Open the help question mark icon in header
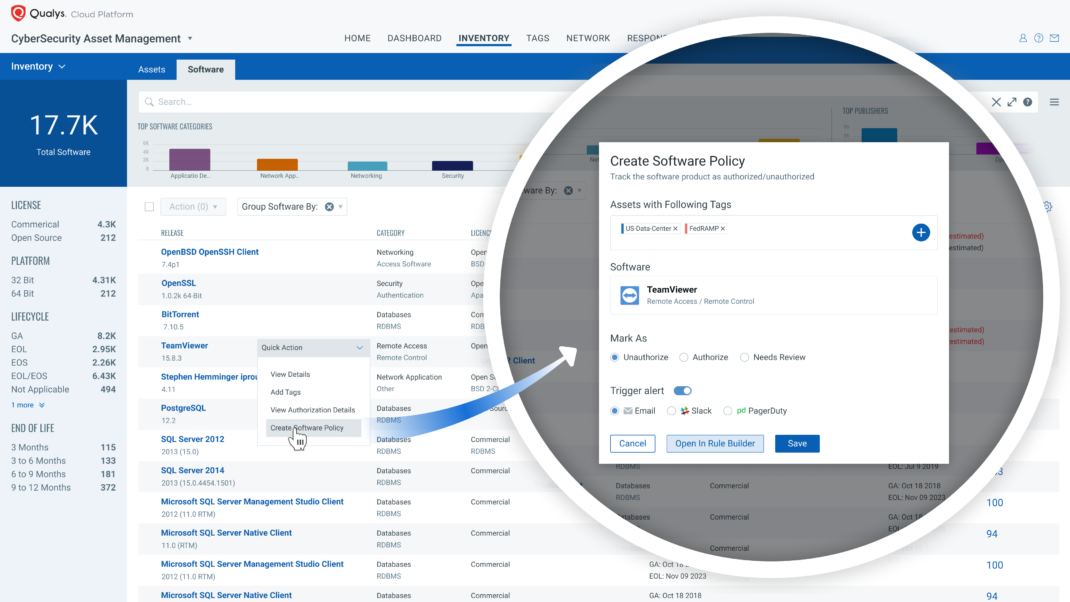 click(x=1039, y=38)
